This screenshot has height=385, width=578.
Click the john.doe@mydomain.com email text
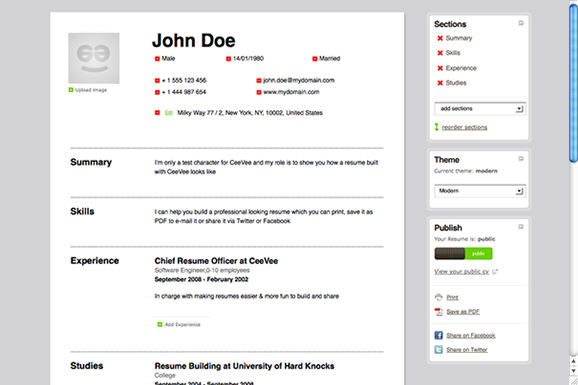[299, 80]
